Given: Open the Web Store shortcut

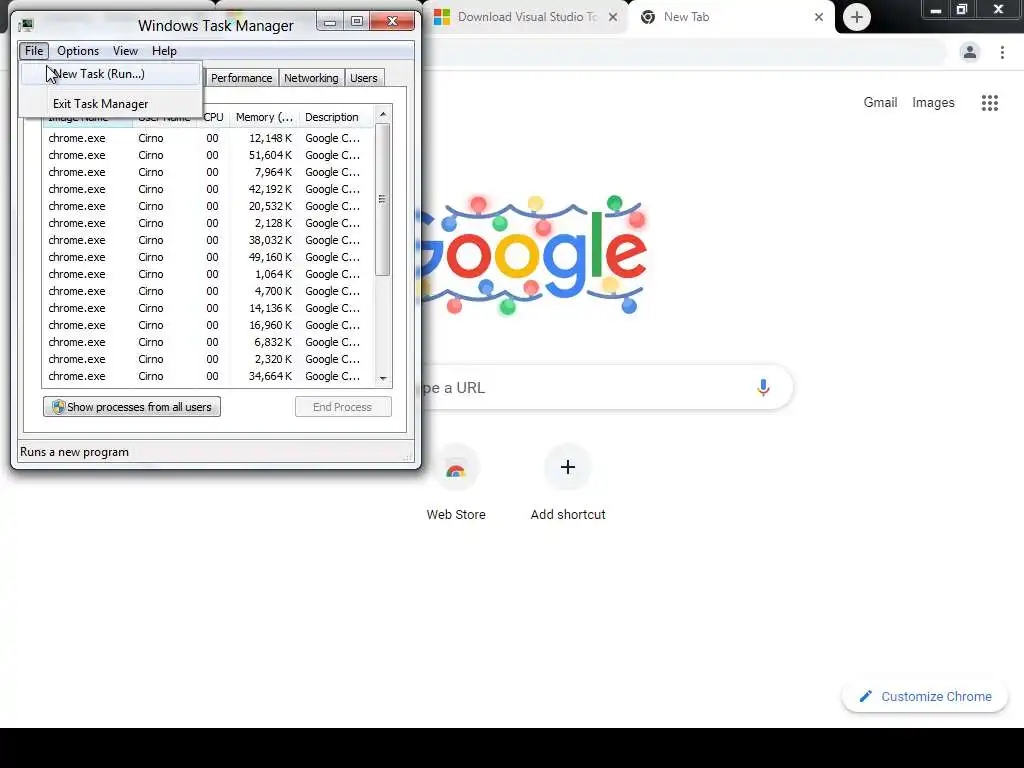Looking at the screenshot, I should [456, 483].
